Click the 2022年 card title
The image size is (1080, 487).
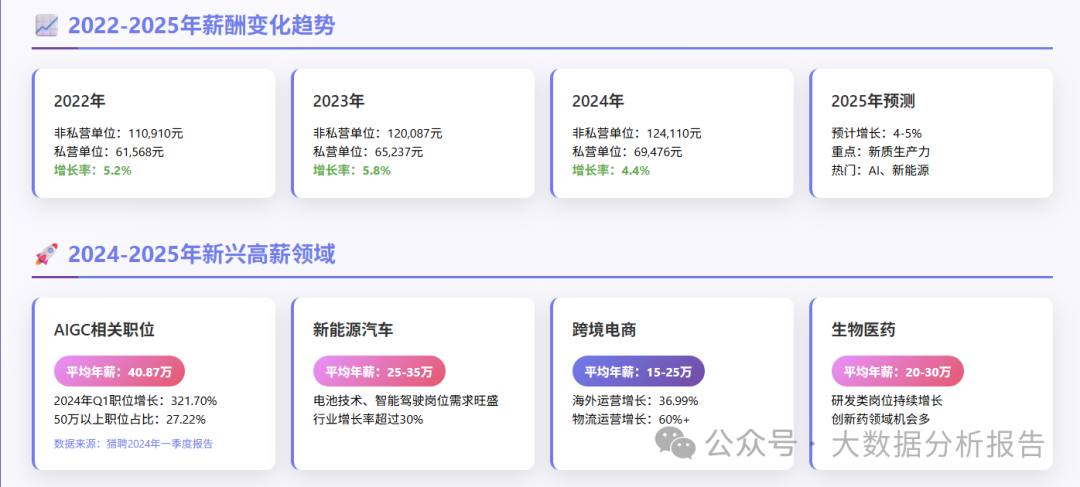click(x=79, y=101)
